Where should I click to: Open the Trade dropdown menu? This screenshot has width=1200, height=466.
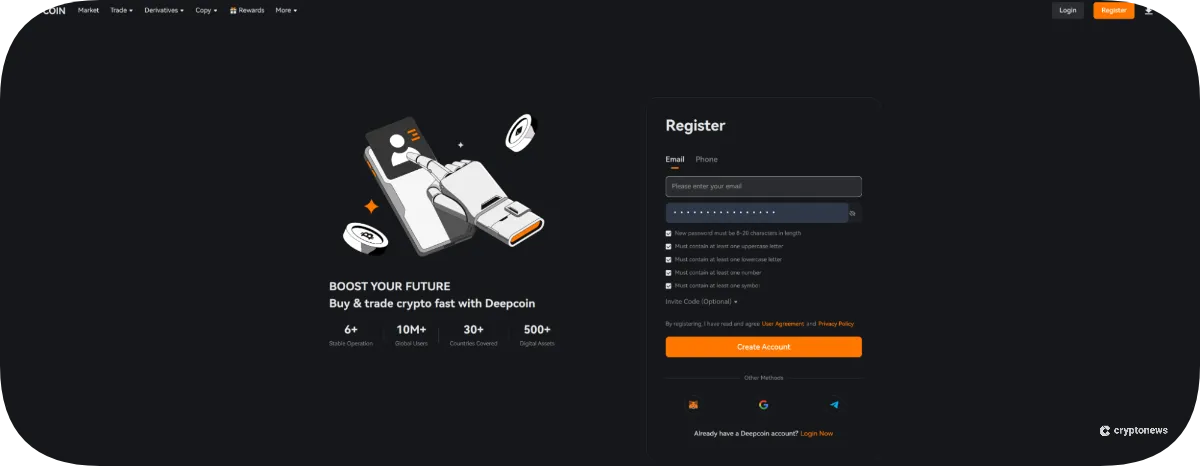tap(121, 10)
